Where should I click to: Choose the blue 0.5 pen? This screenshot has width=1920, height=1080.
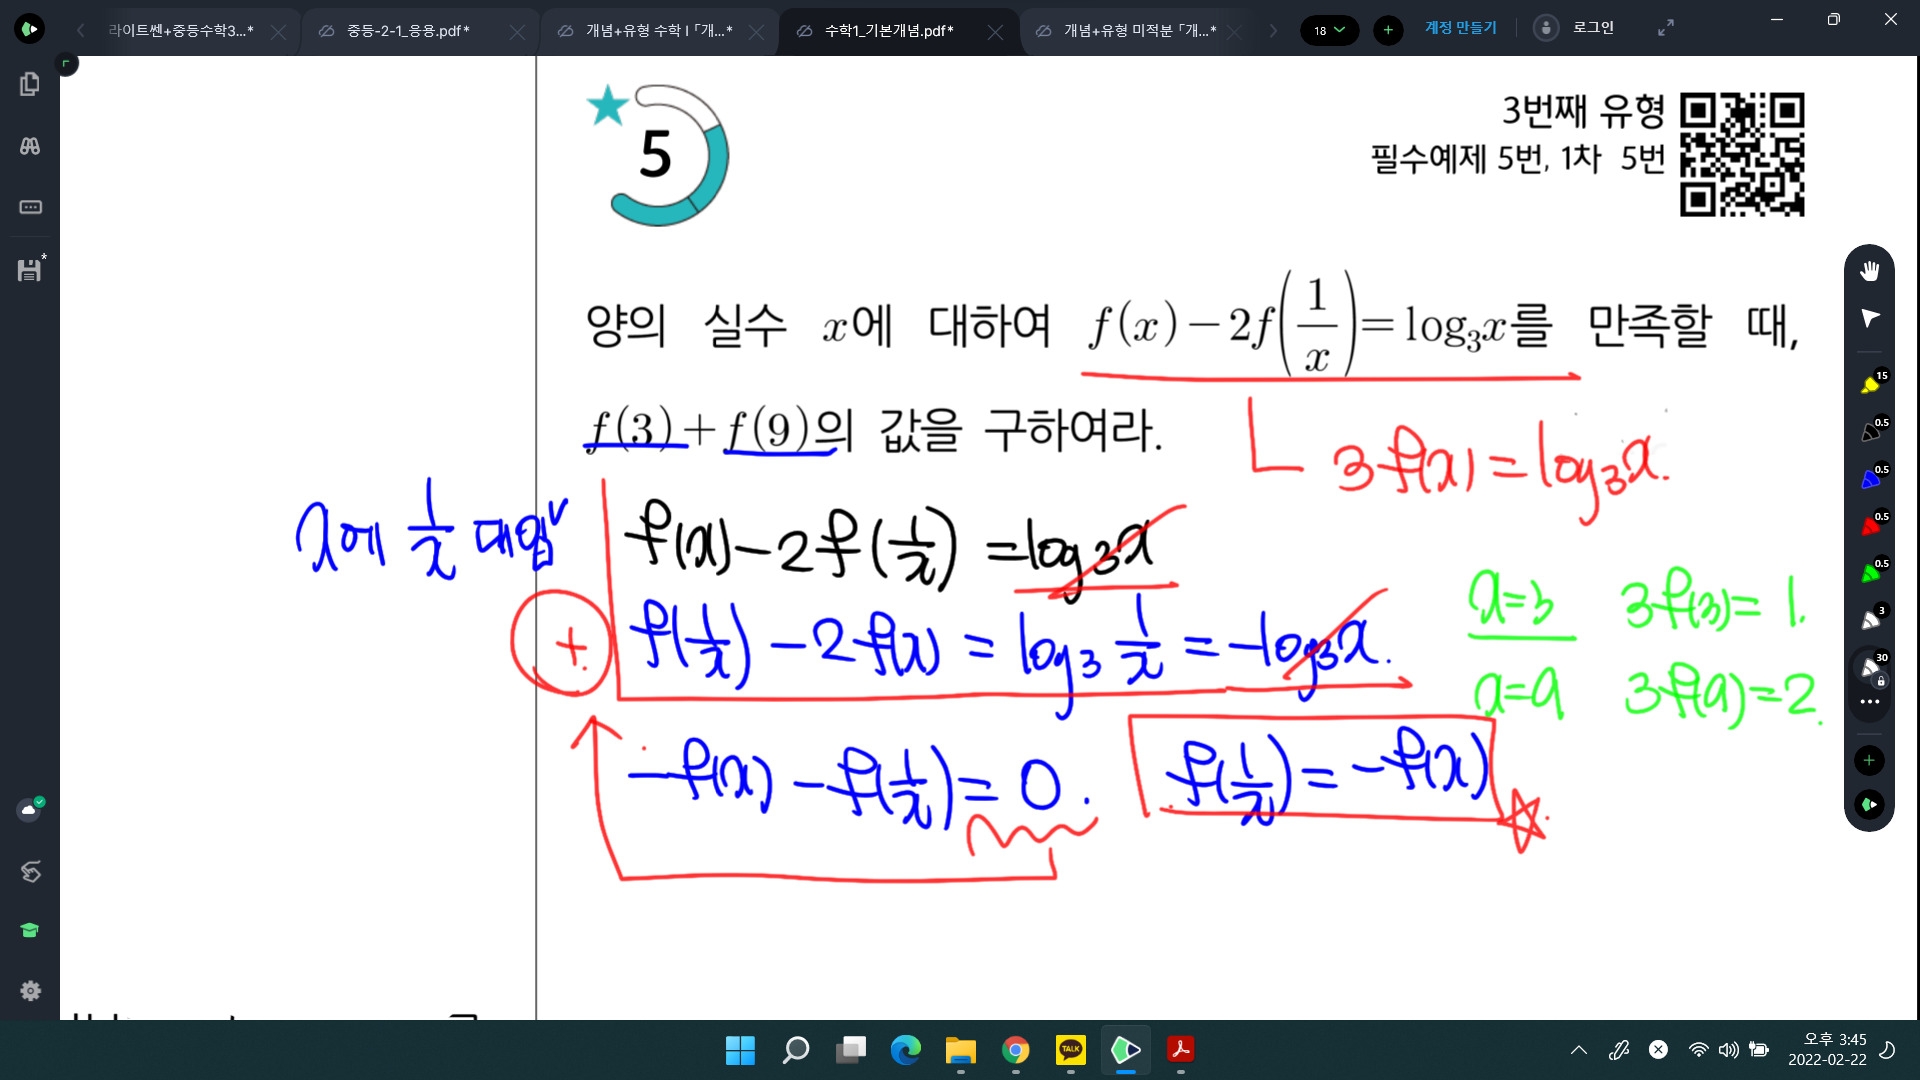[x=1871, y=478]
